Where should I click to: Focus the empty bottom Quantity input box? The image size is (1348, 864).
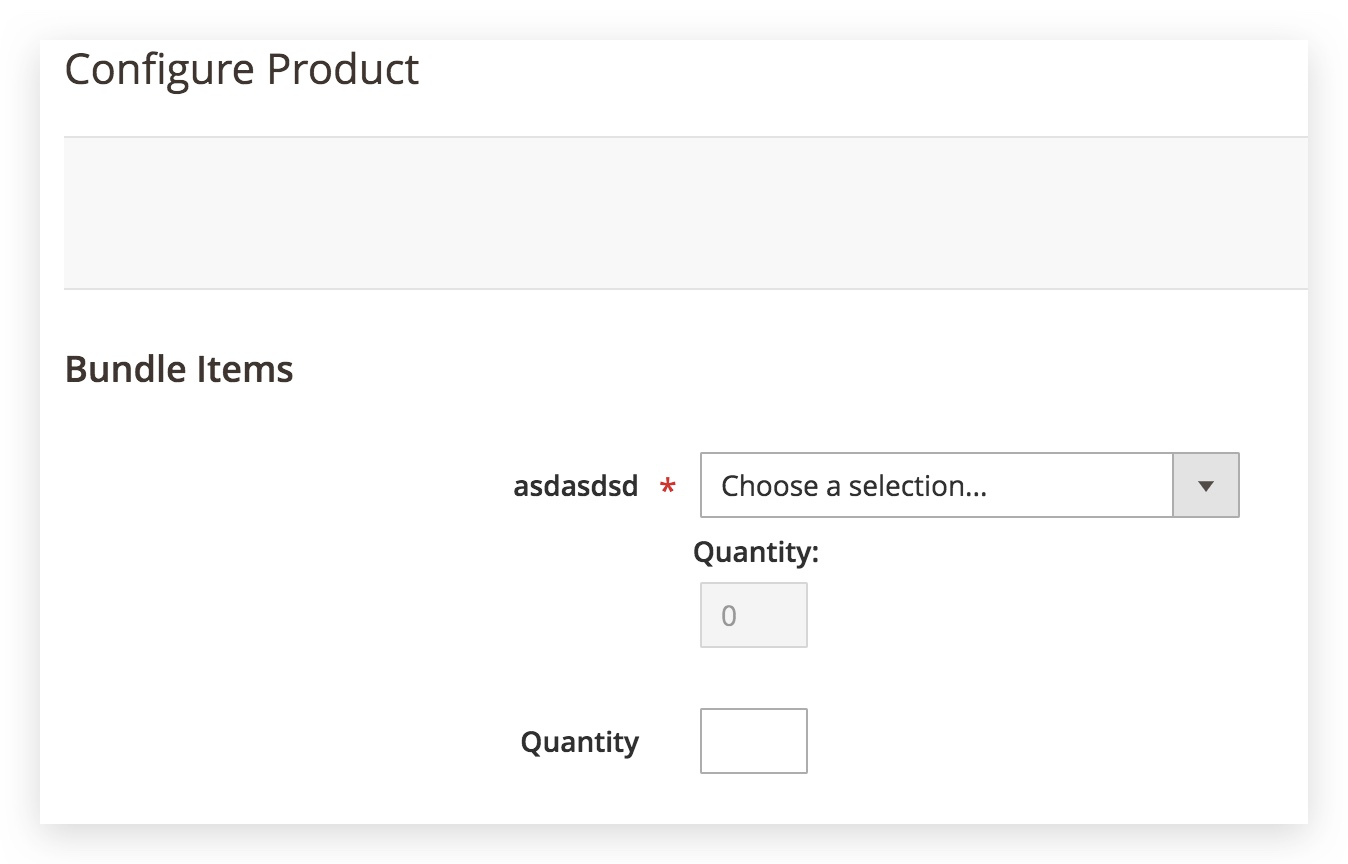point(753,741)
